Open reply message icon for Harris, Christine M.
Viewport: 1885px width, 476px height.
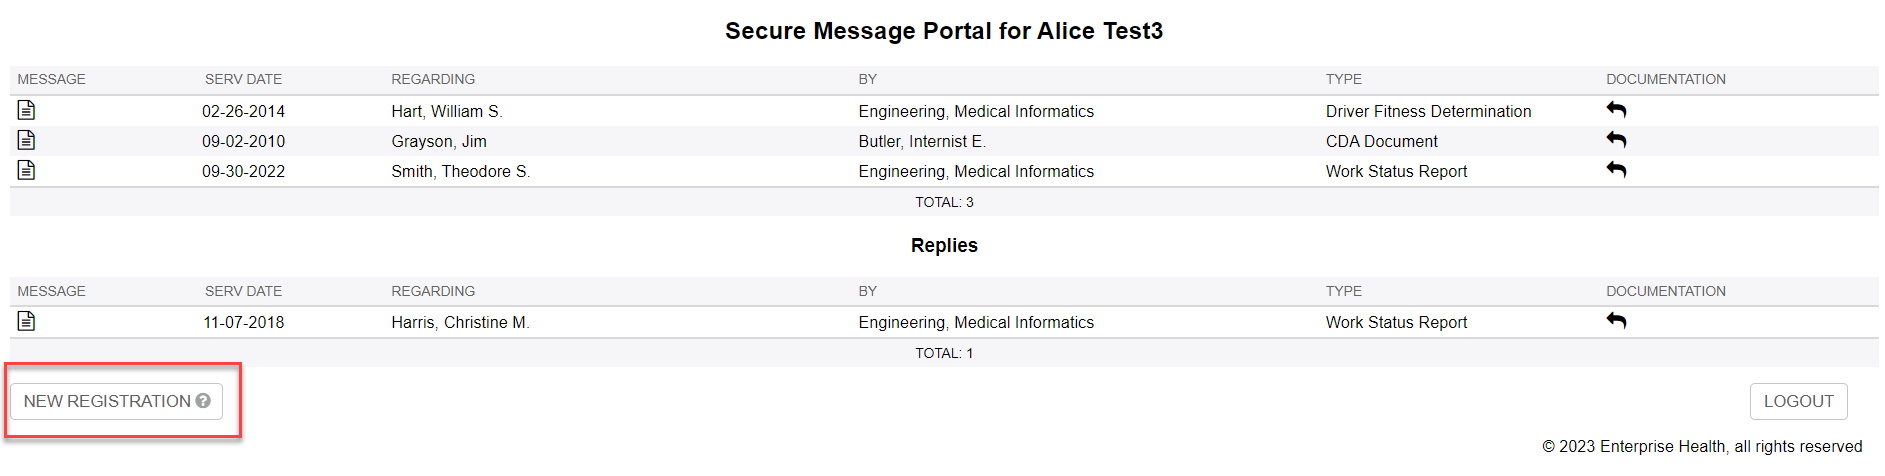coord(27,321)
